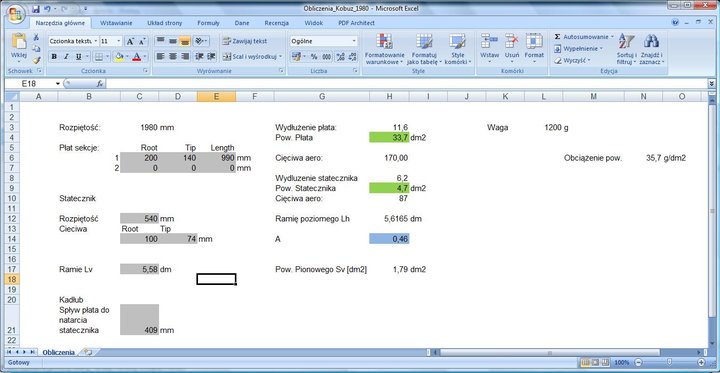The width and height of the screenshot is (720, 373).
Task: Toggle Zawijaj tekst wrapping
Action: [x=245, y=41]
